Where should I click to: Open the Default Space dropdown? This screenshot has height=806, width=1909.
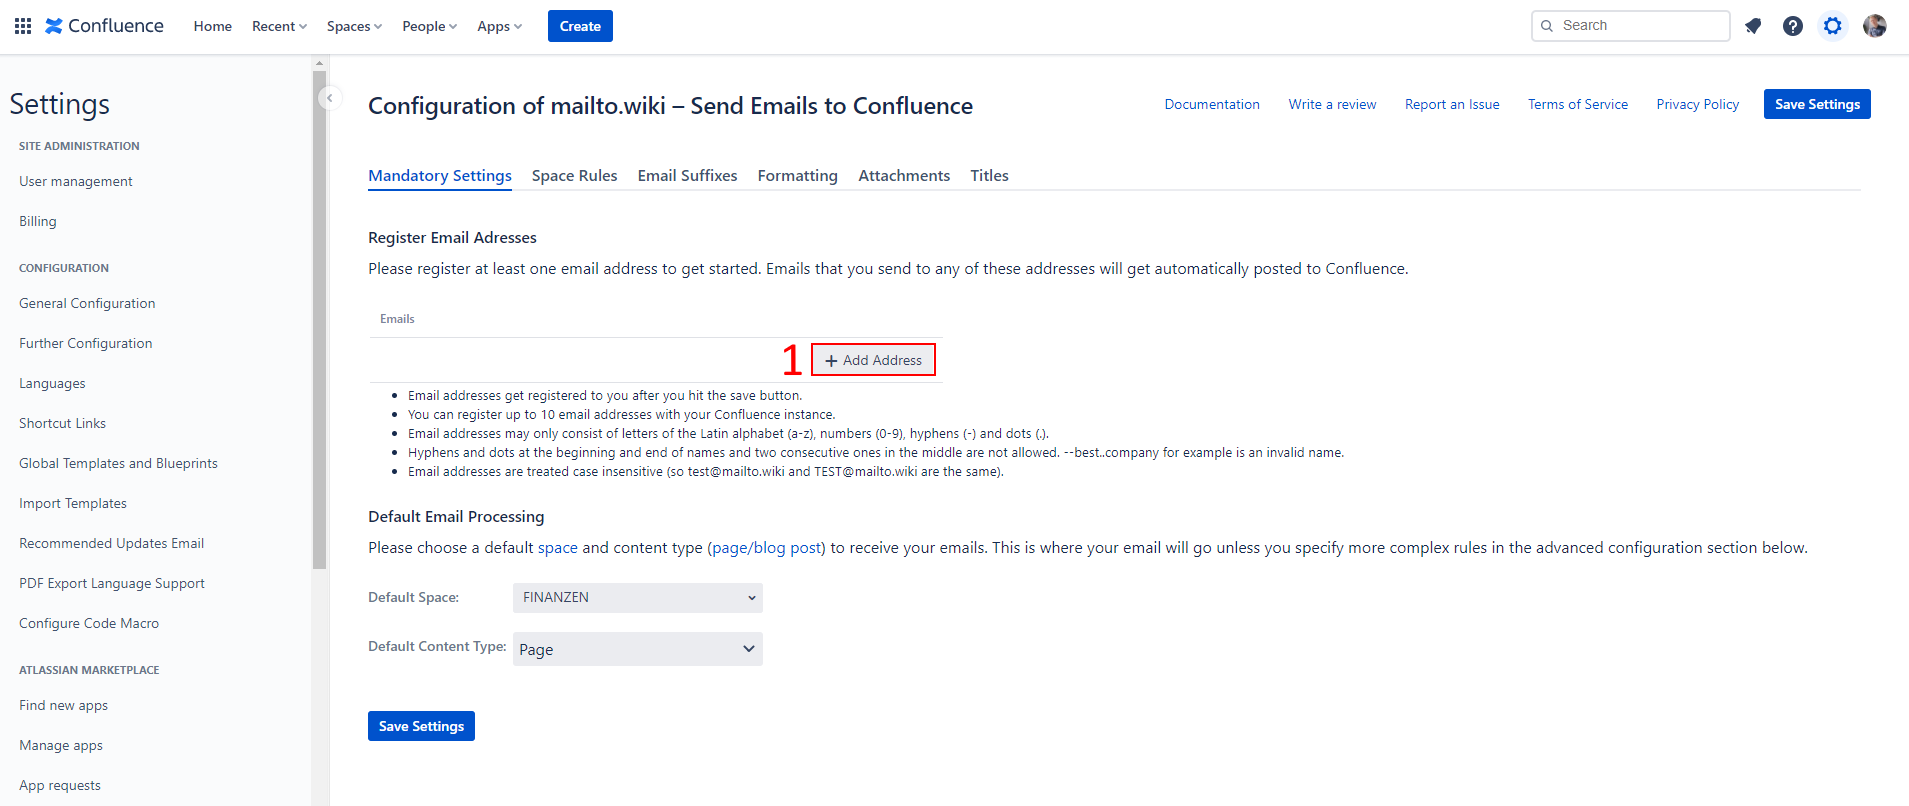click(x=638, y=598)
